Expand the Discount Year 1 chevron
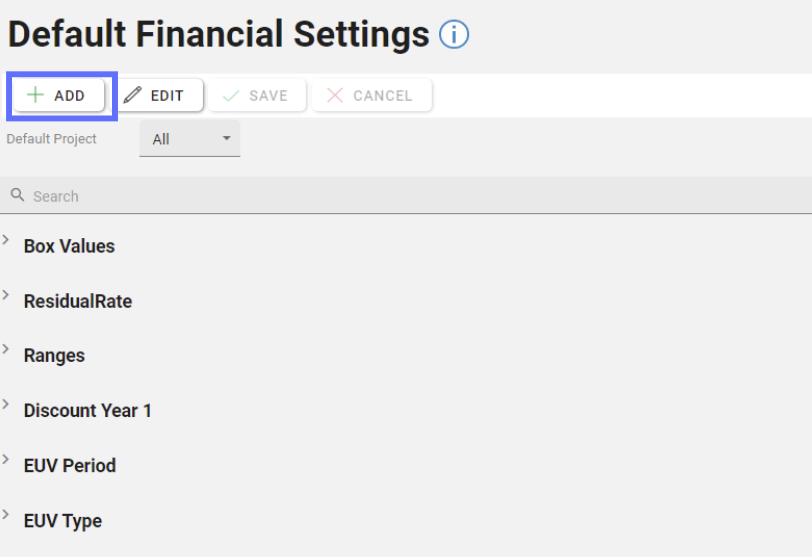This screenshot has width=812, height=557. [7, 406]
